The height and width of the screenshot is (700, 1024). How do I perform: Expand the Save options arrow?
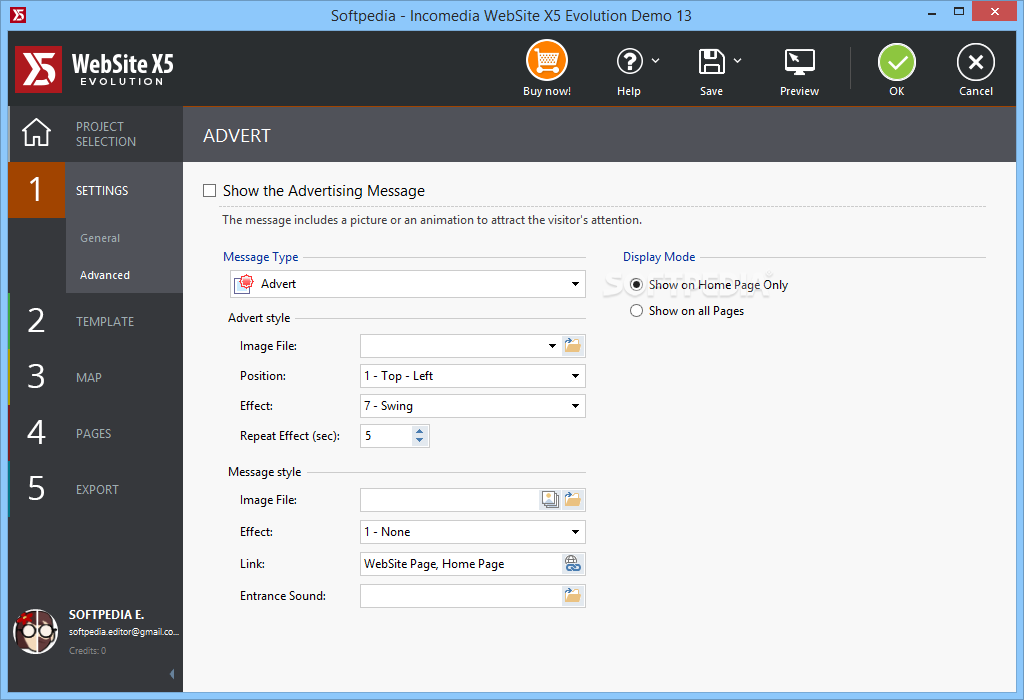(737, 61)
